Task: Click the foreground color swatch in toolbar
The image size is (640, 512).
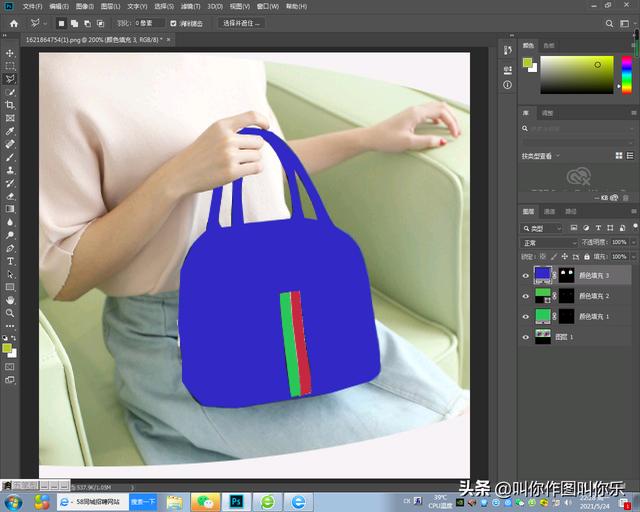Action: (x=9, y=346)
